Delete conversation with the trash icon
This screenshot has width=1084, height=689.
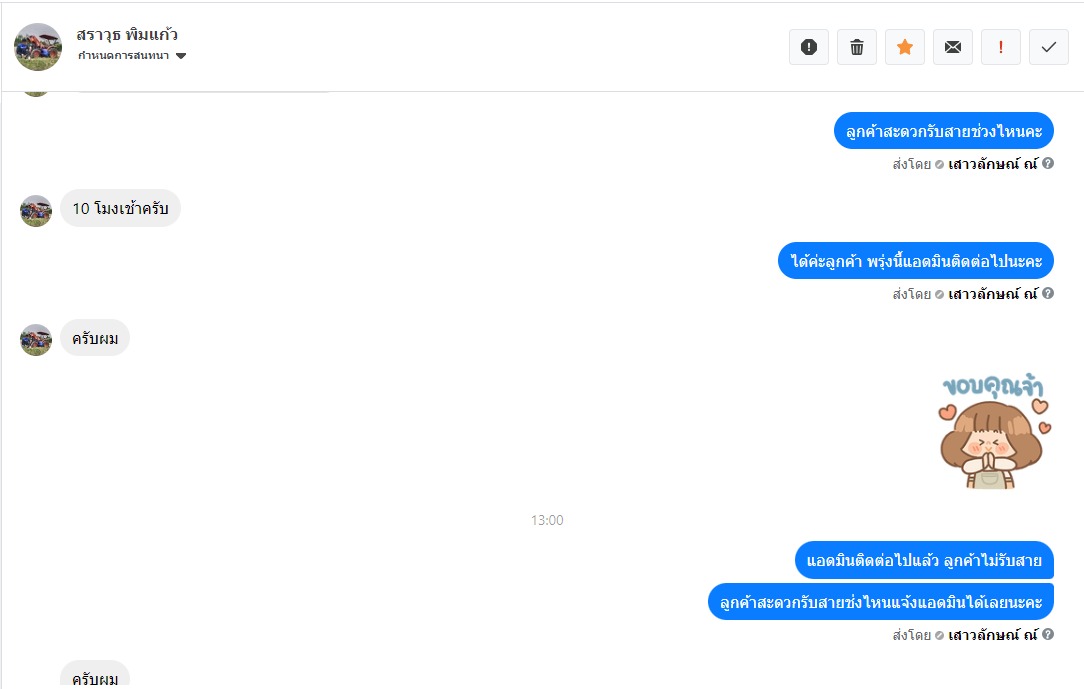pos(857,47)
